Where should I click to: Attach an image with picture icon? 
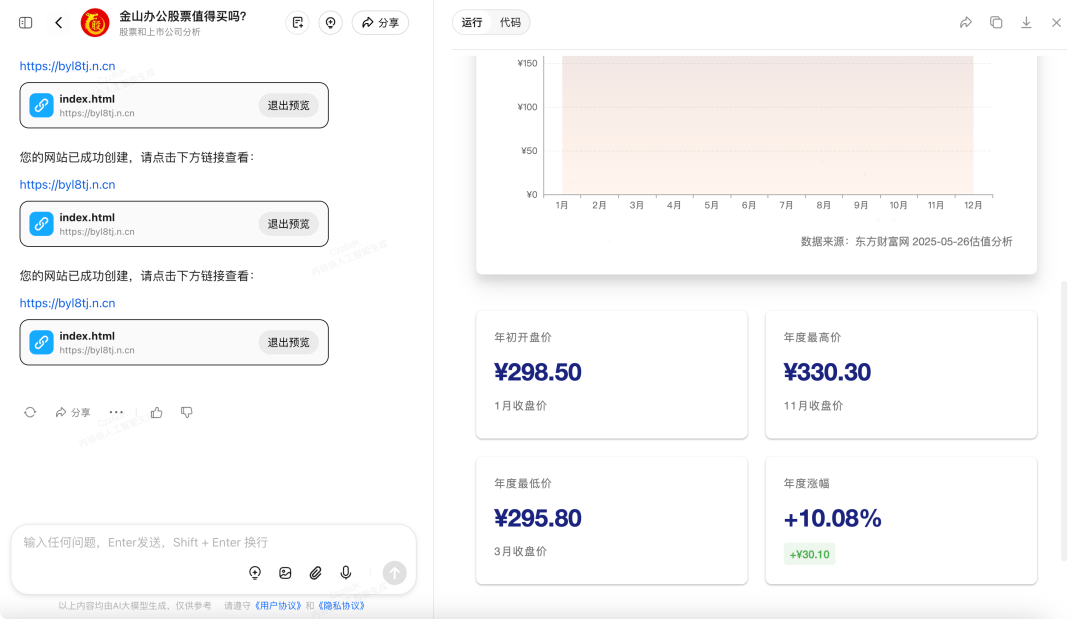coord(285,573)
